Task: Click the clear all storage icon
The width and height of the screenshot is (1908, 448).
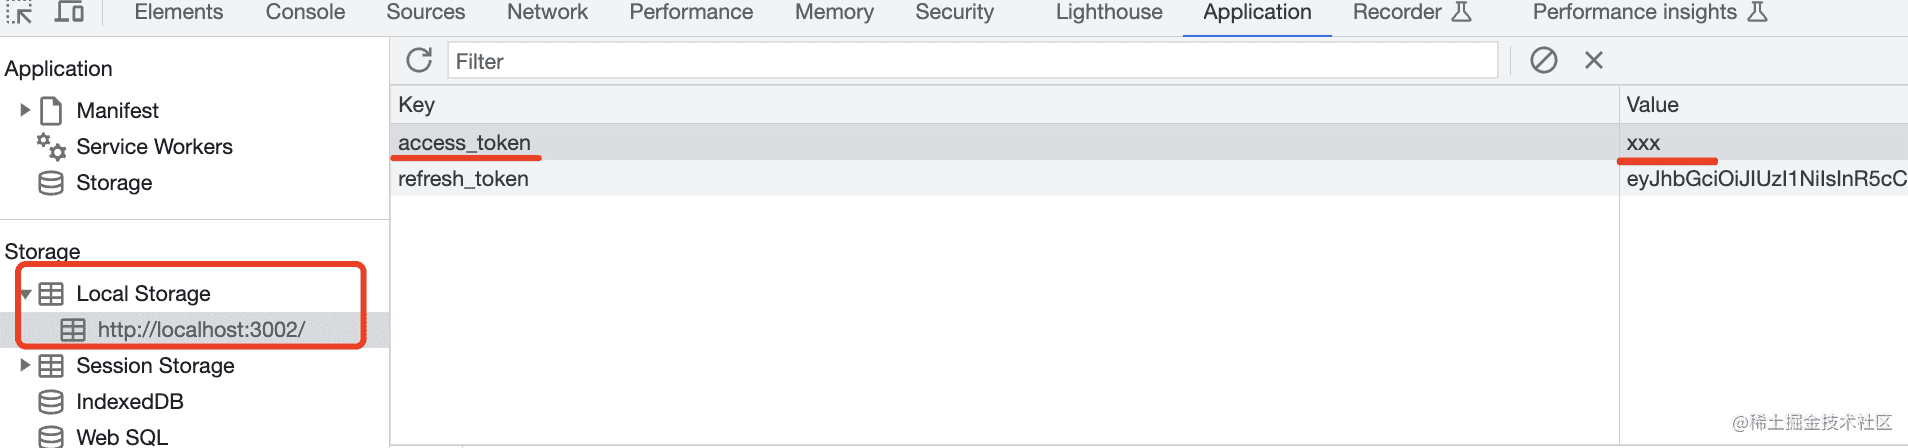Action: click(x=1543, y=61)
